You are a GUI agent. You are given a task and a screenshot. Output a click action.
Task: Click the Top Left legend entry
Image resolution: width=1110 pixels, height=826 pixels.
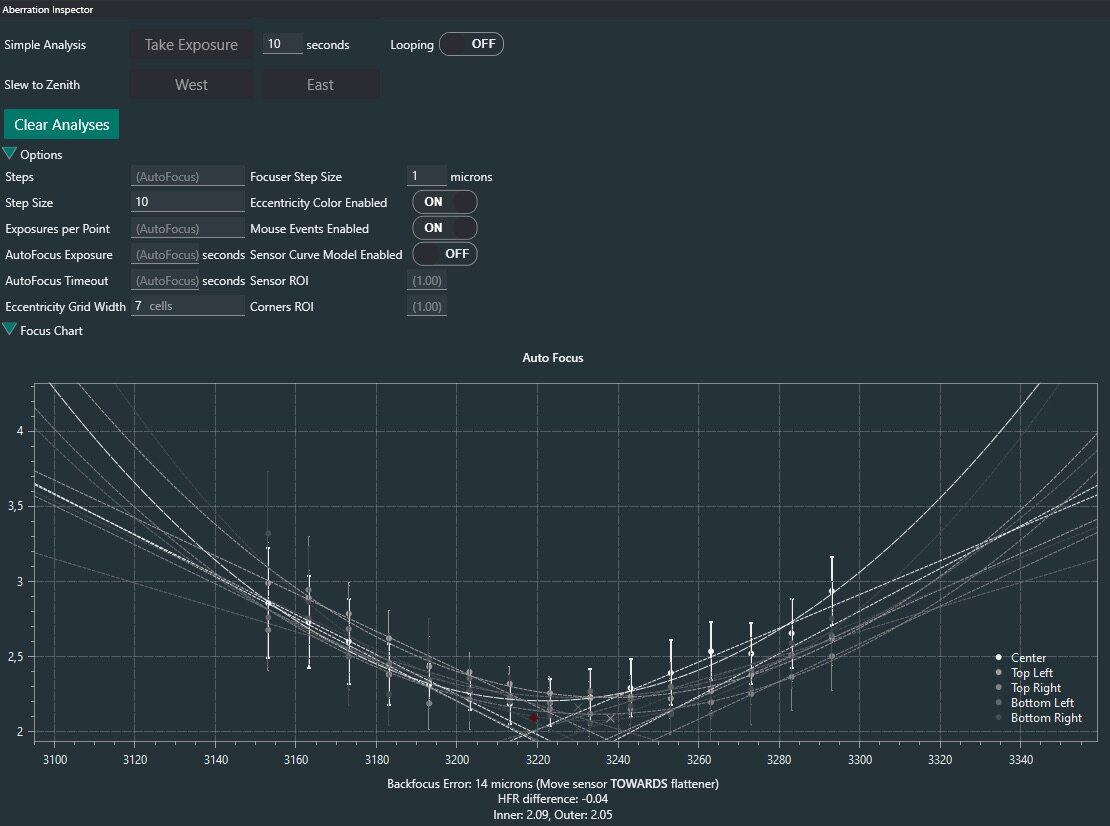tap(1024, 672)
